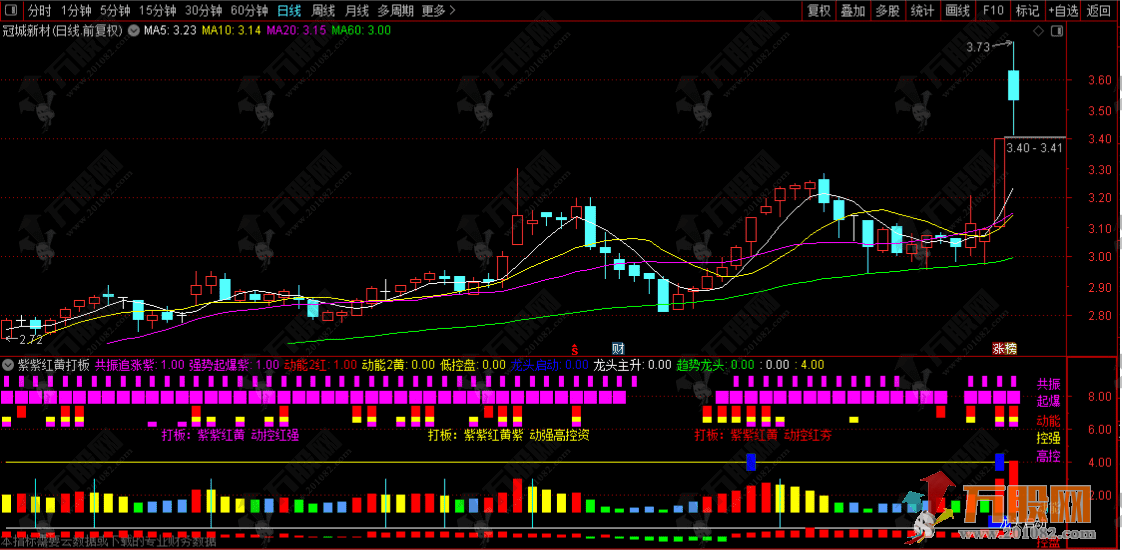
Task: Click the MA5: 3.23 label
Action: tap(170, 31)
